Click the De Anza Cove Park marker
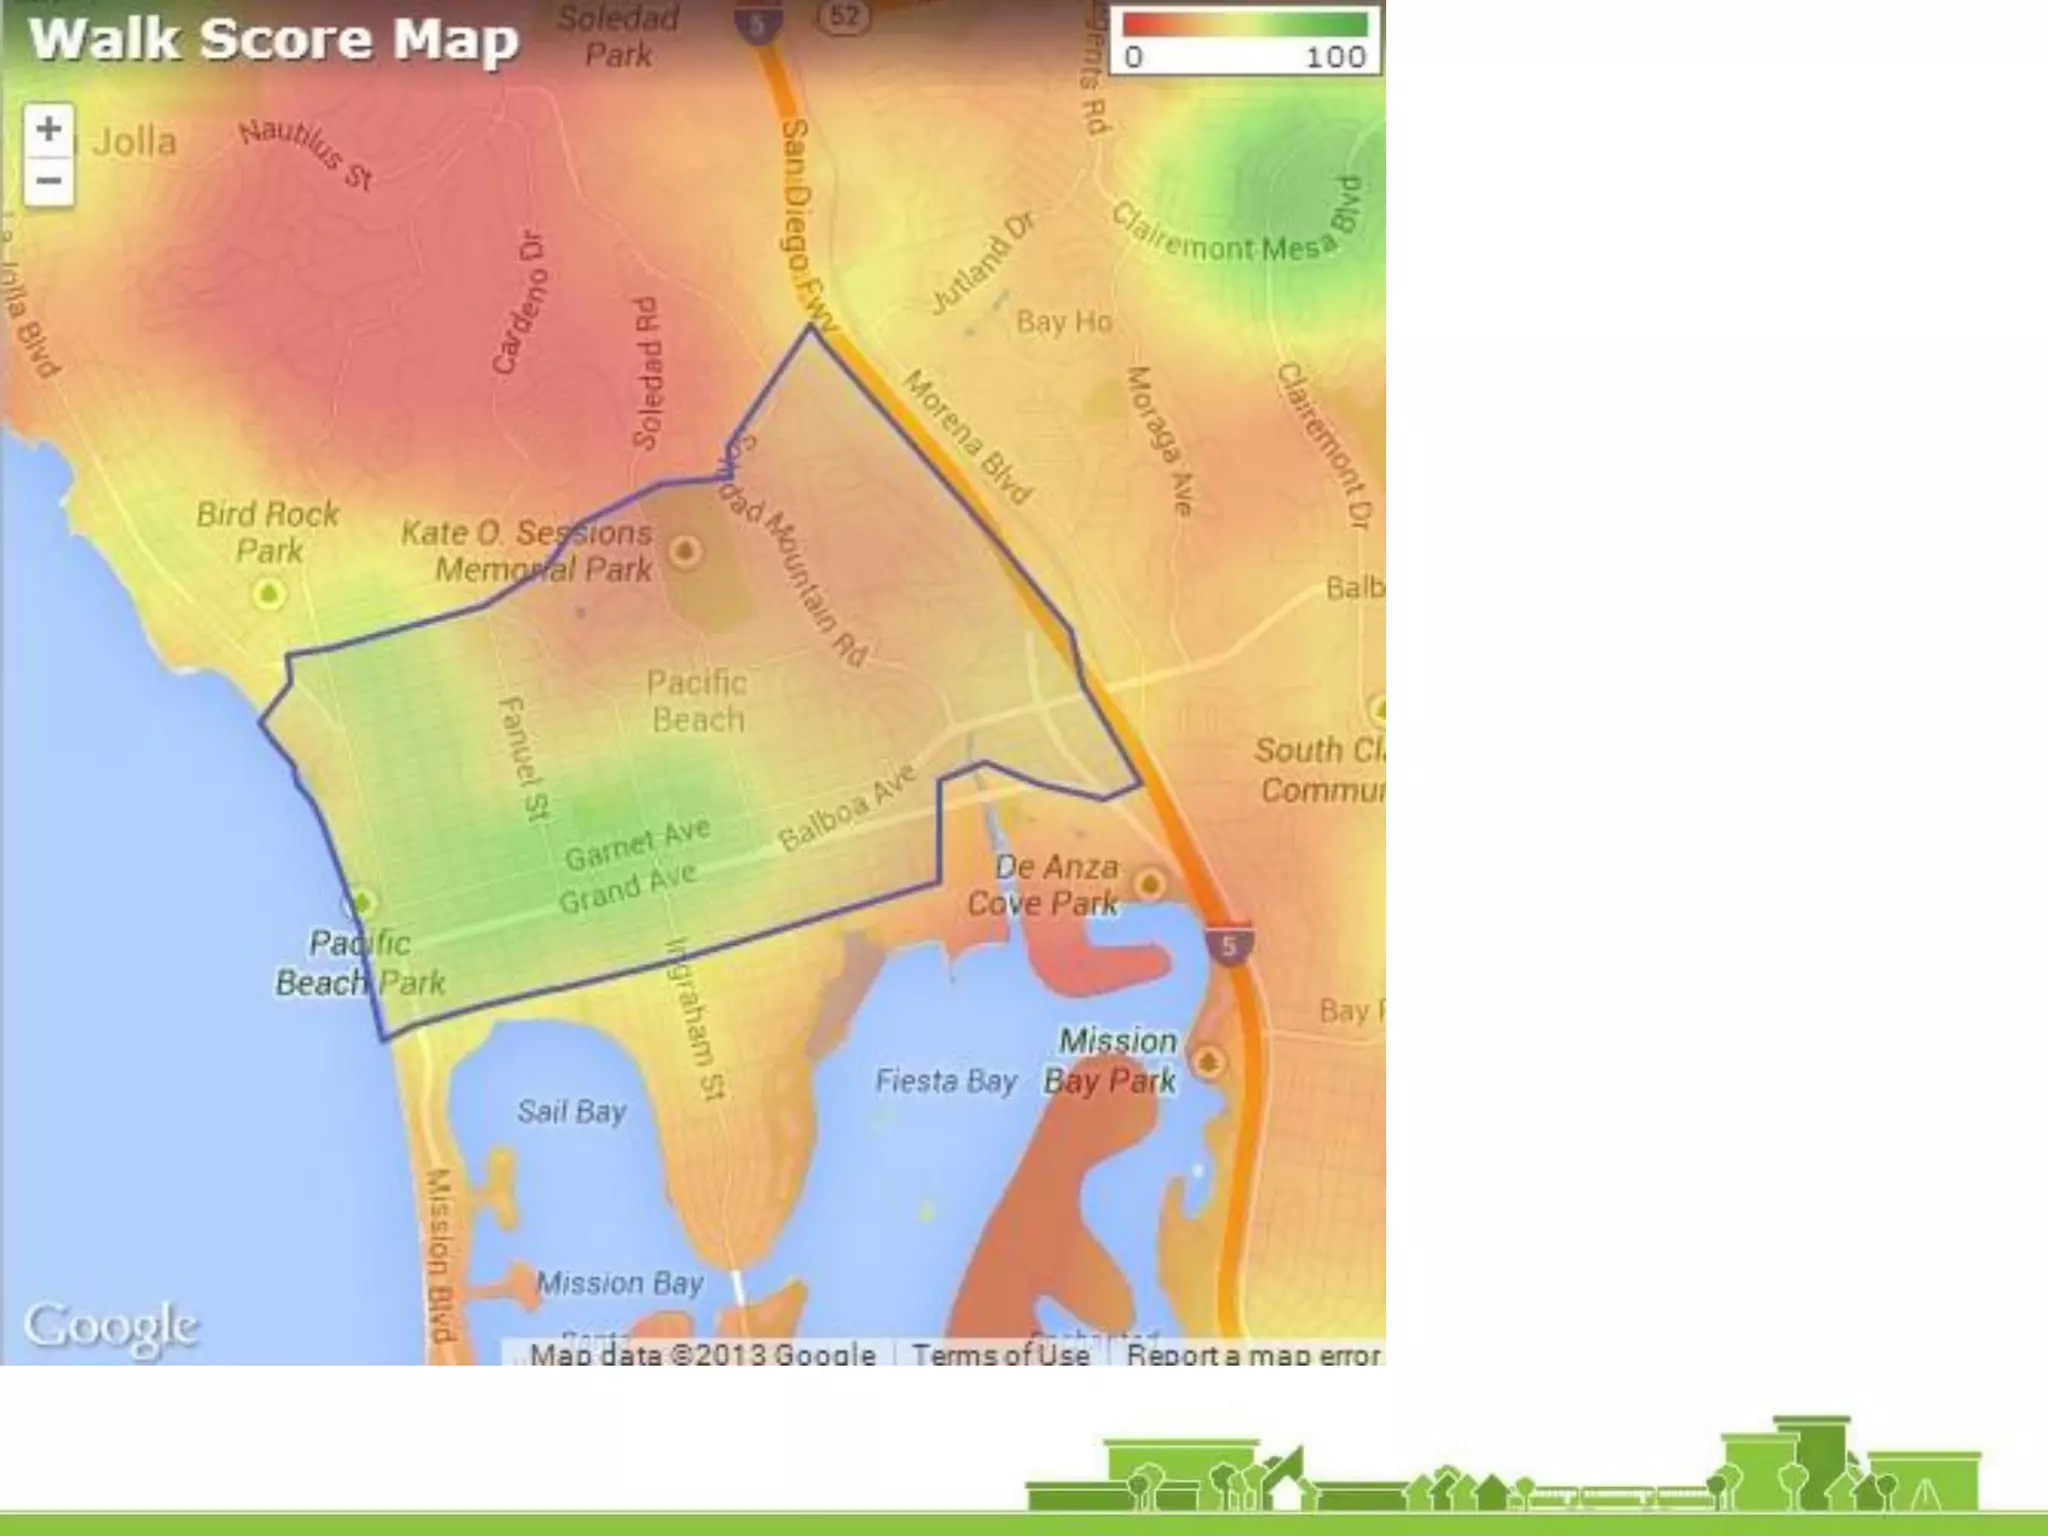 click(x=1150, y=884)
